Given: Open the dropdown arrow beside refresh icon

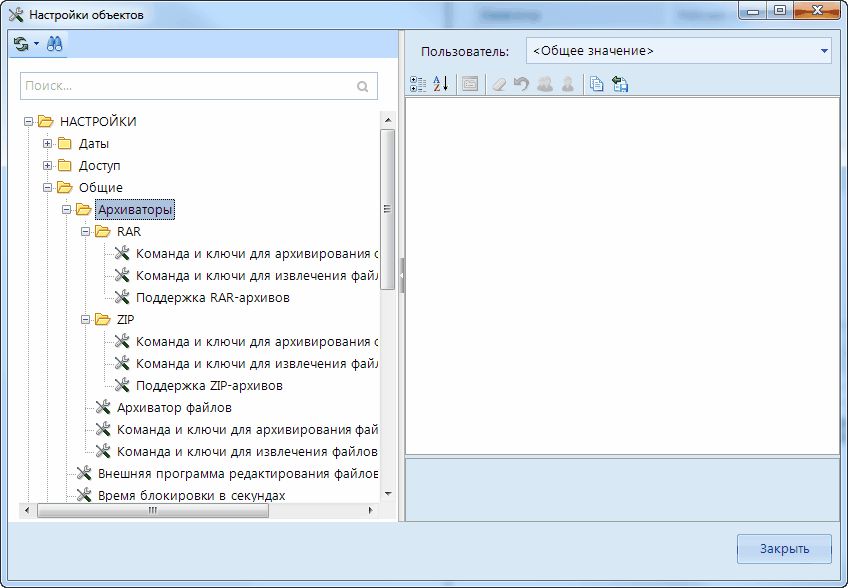Looking at the screenshot, I should (36, 44).
